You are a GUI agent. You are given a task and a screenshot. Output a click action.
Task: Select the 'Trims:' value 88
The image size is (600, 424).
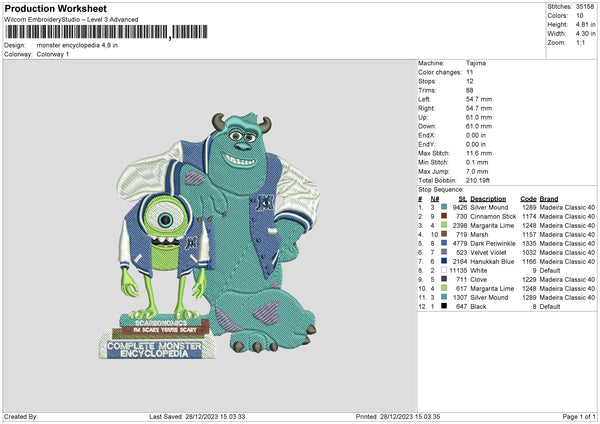(x=470, y=90)
